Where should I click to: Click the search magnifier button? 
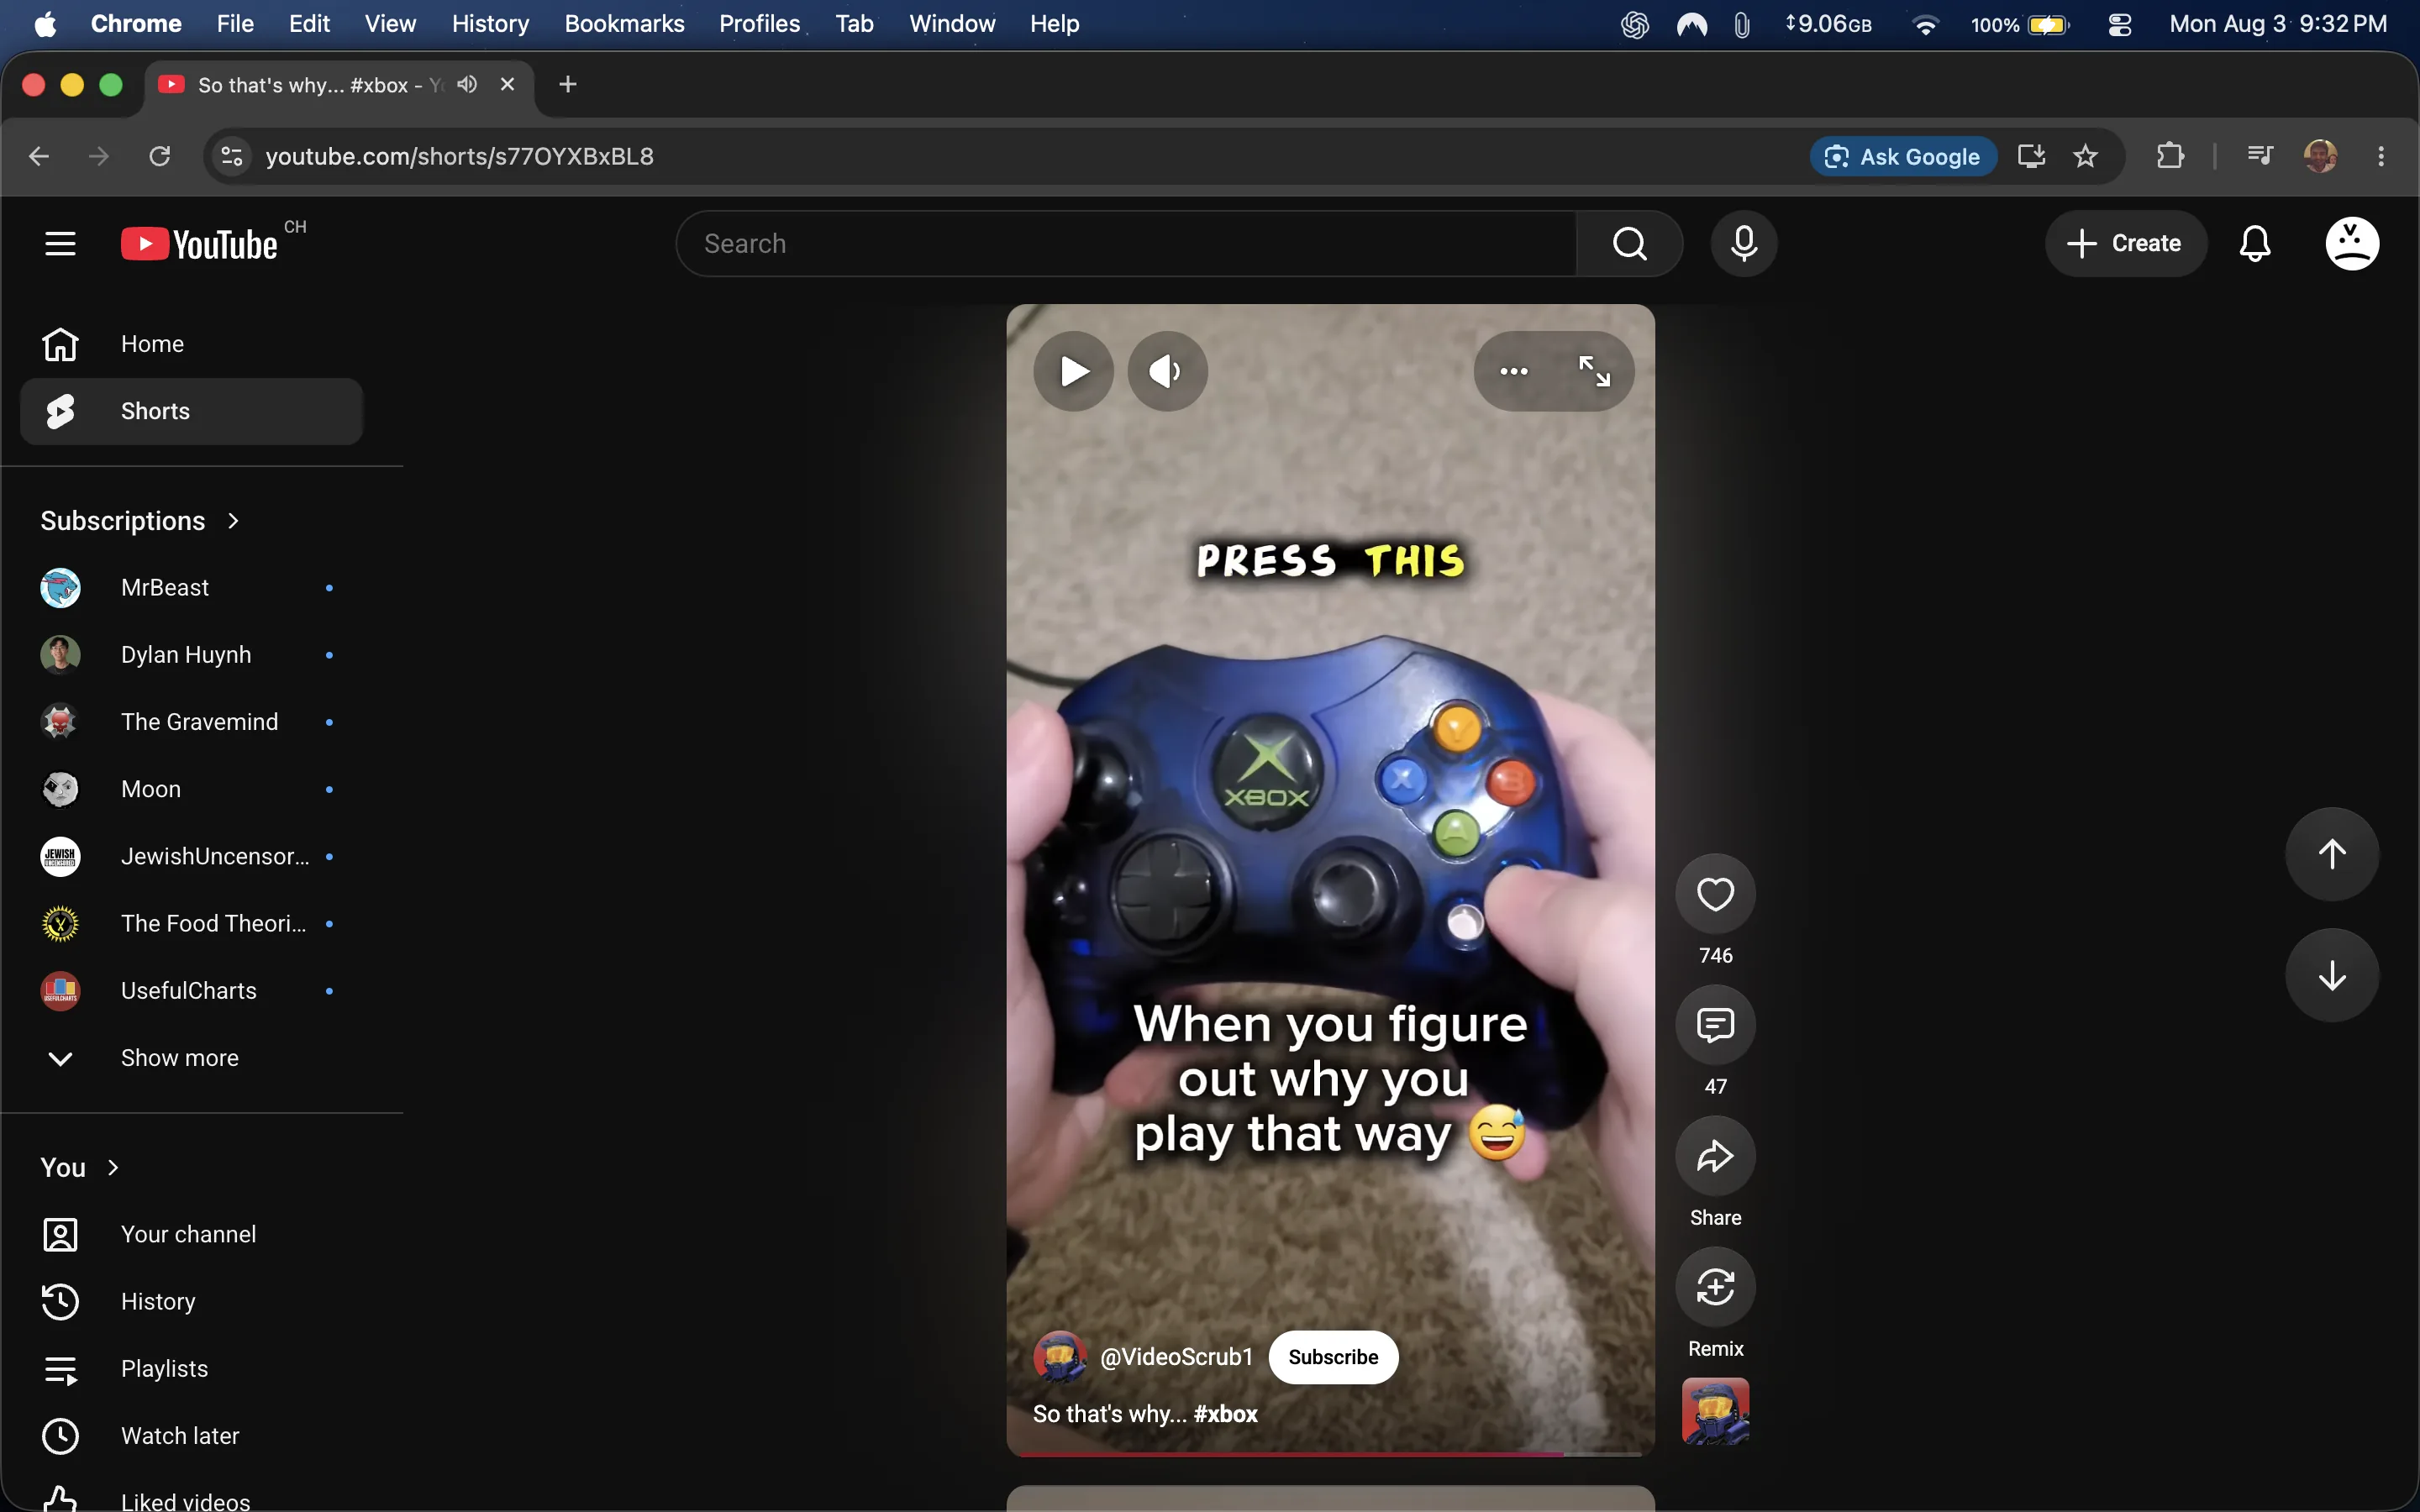coord(1630,243)
